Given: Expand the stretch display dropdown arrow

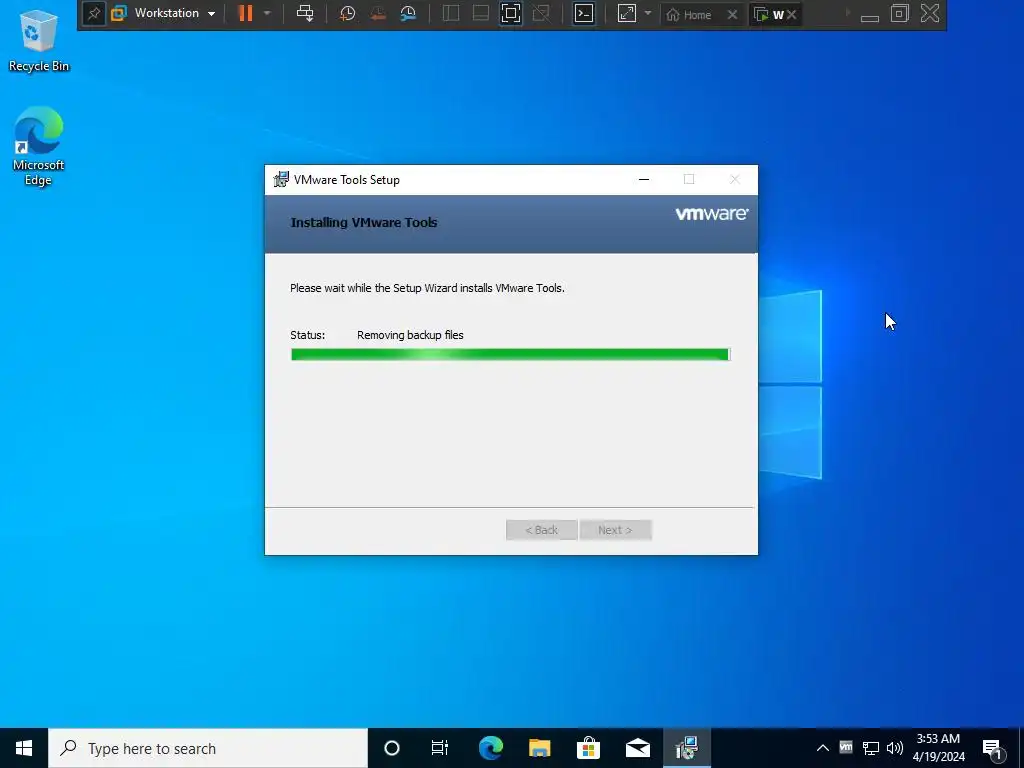Looking at the screenshot, I should 648,13.
